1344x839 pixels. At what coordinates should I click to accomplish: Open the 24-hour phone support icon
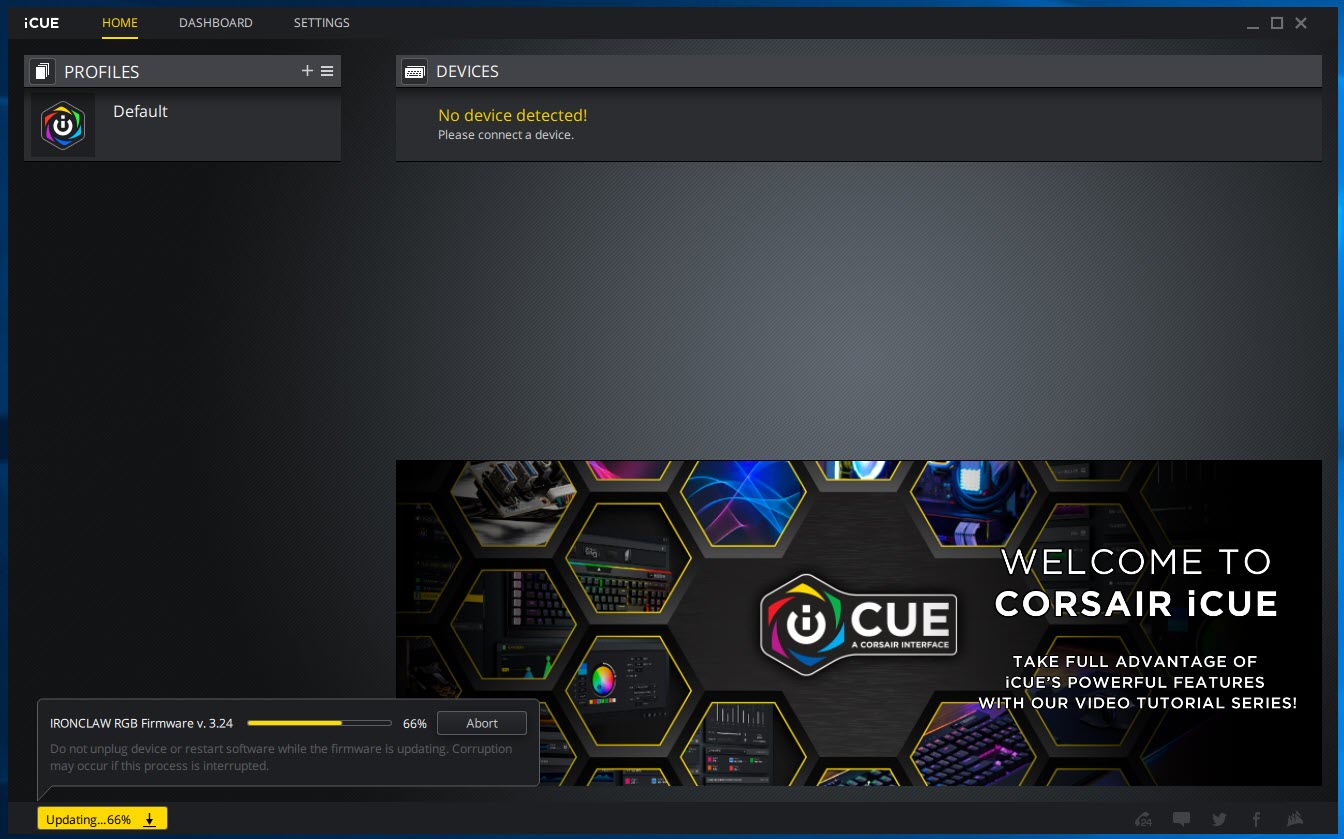click(1144, 819)
